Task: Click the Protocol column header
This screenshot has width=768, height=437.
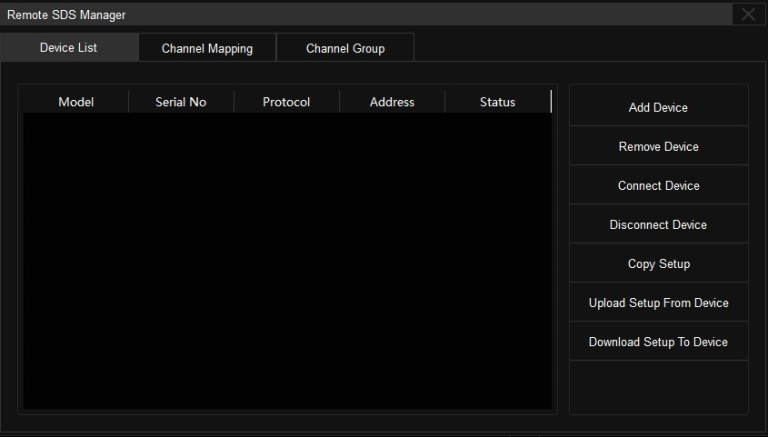Action: click(286, 102)
